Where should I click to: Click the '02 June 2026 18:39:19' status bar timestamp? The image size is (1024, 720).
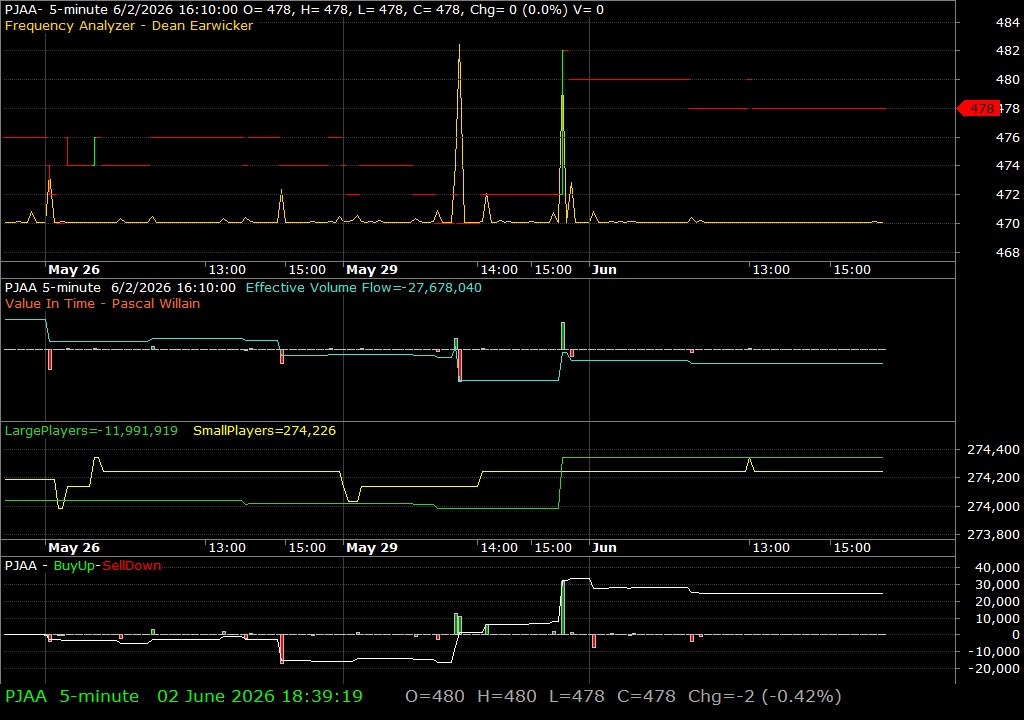tap(260, 696)
